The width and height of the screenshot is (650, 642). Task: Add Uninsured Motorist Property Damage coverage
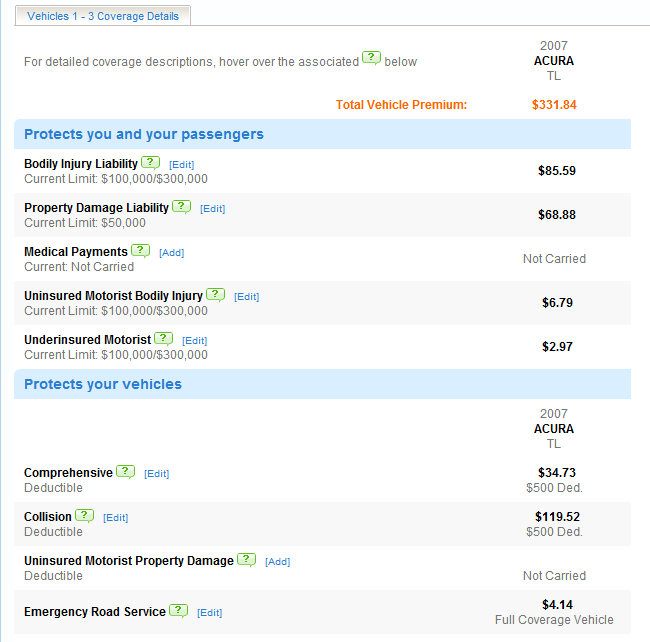click(x=277, y=561)
